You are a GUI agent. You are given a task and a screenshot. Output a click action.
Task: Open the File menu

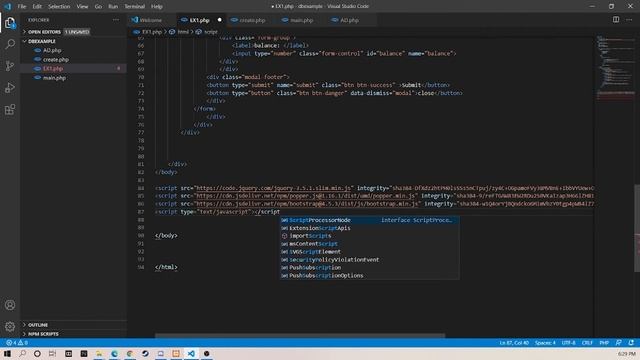click(x=22, y=7)
